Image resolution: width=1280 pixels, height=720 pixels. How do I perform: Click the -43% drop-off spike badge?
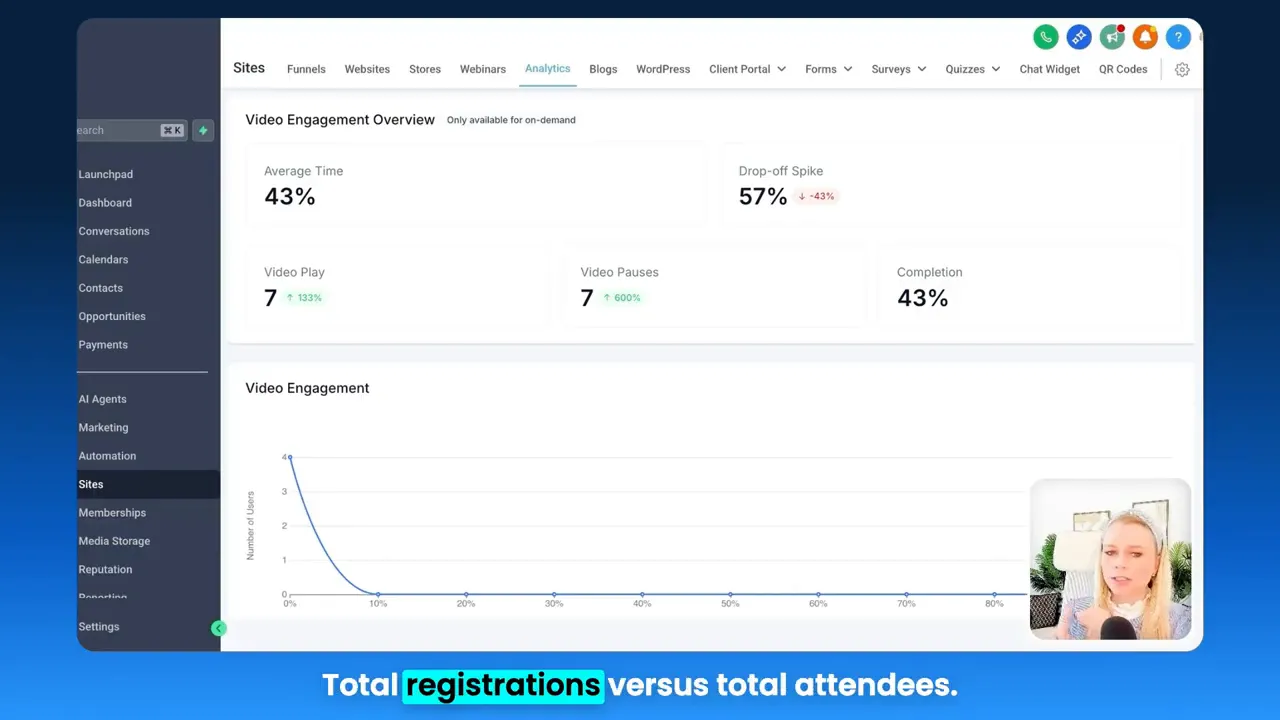pyautogui.click(x=816, y=196)
